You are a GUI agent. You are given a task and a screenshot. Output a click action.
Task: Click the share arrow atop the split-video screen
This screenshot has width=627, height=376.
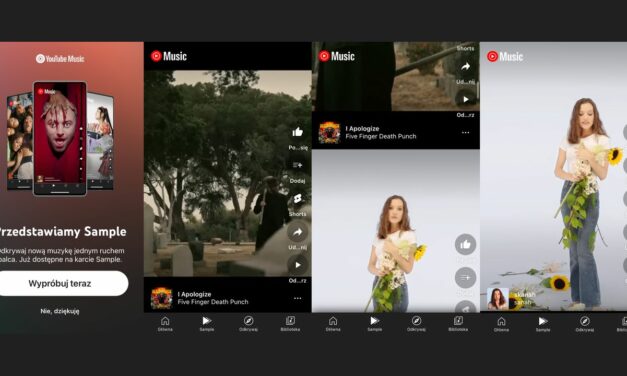click(465, 66)
